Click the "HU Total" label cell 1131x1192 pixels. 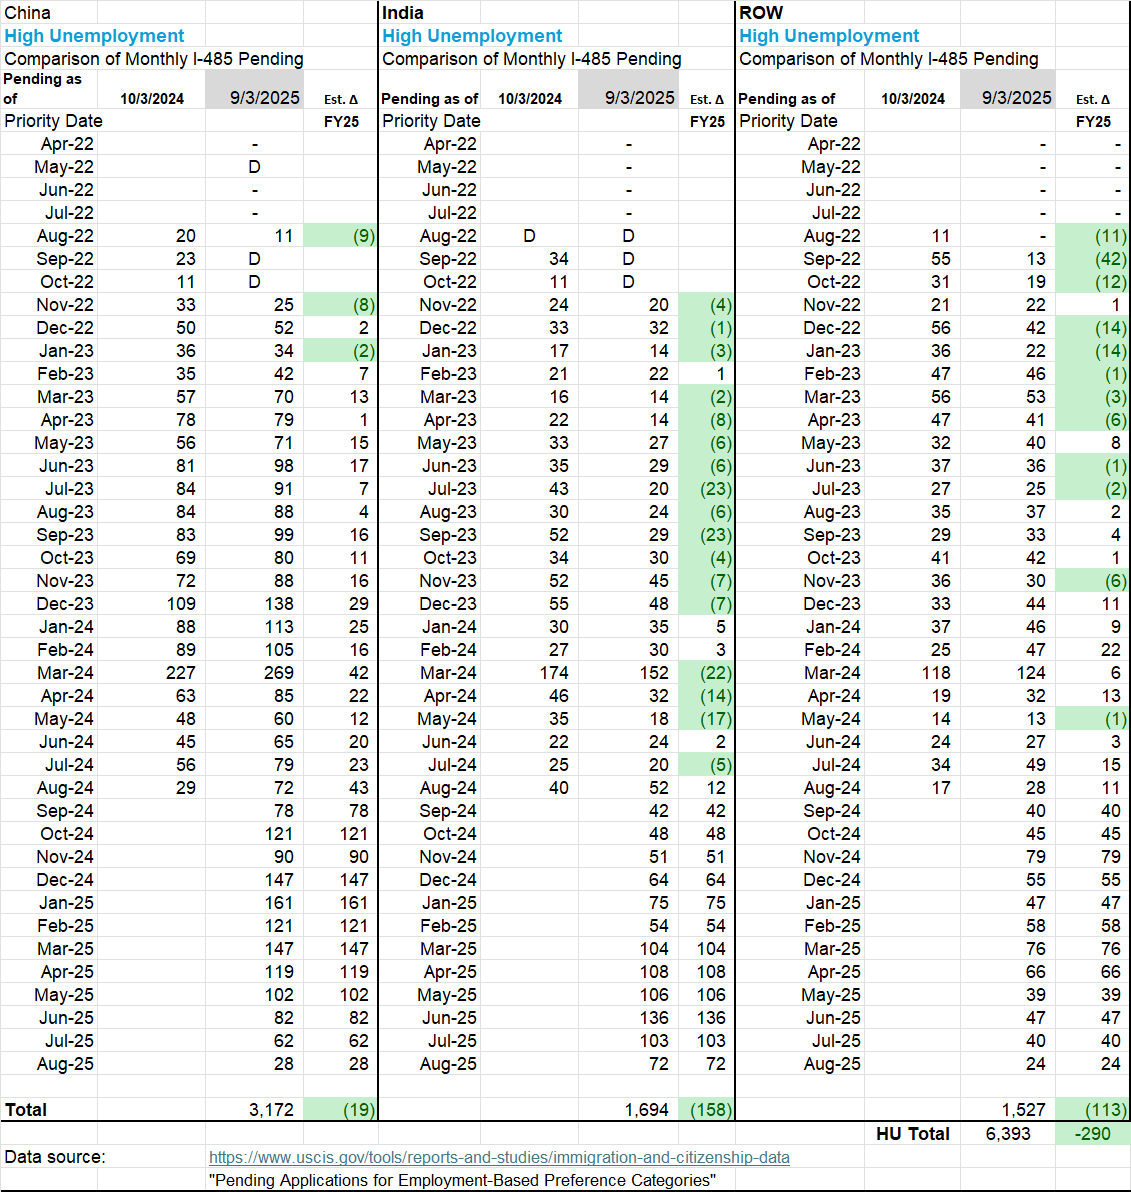coord(912,1134)
